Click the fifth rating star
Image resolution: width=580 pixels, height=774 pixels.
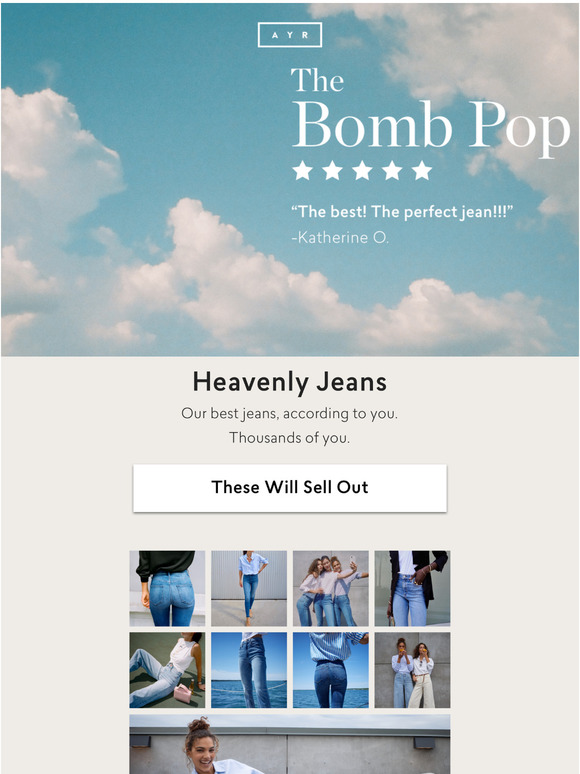[x=422, y=170]
